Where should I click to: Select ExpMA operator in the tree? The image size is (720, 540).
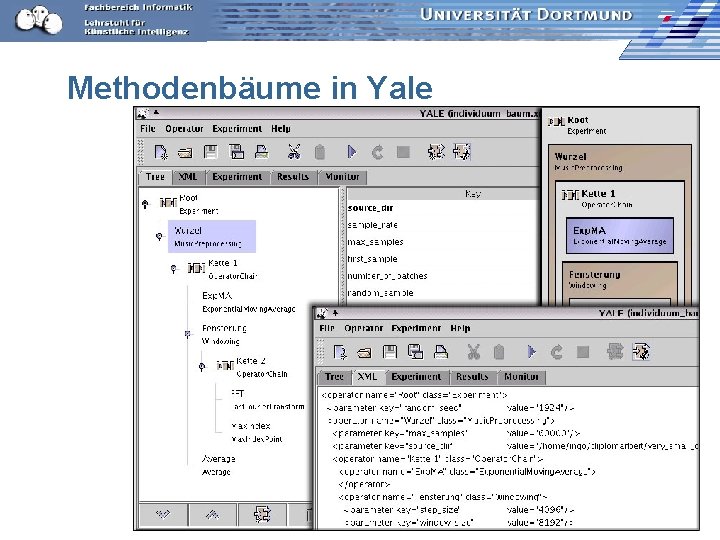(248, 302)
